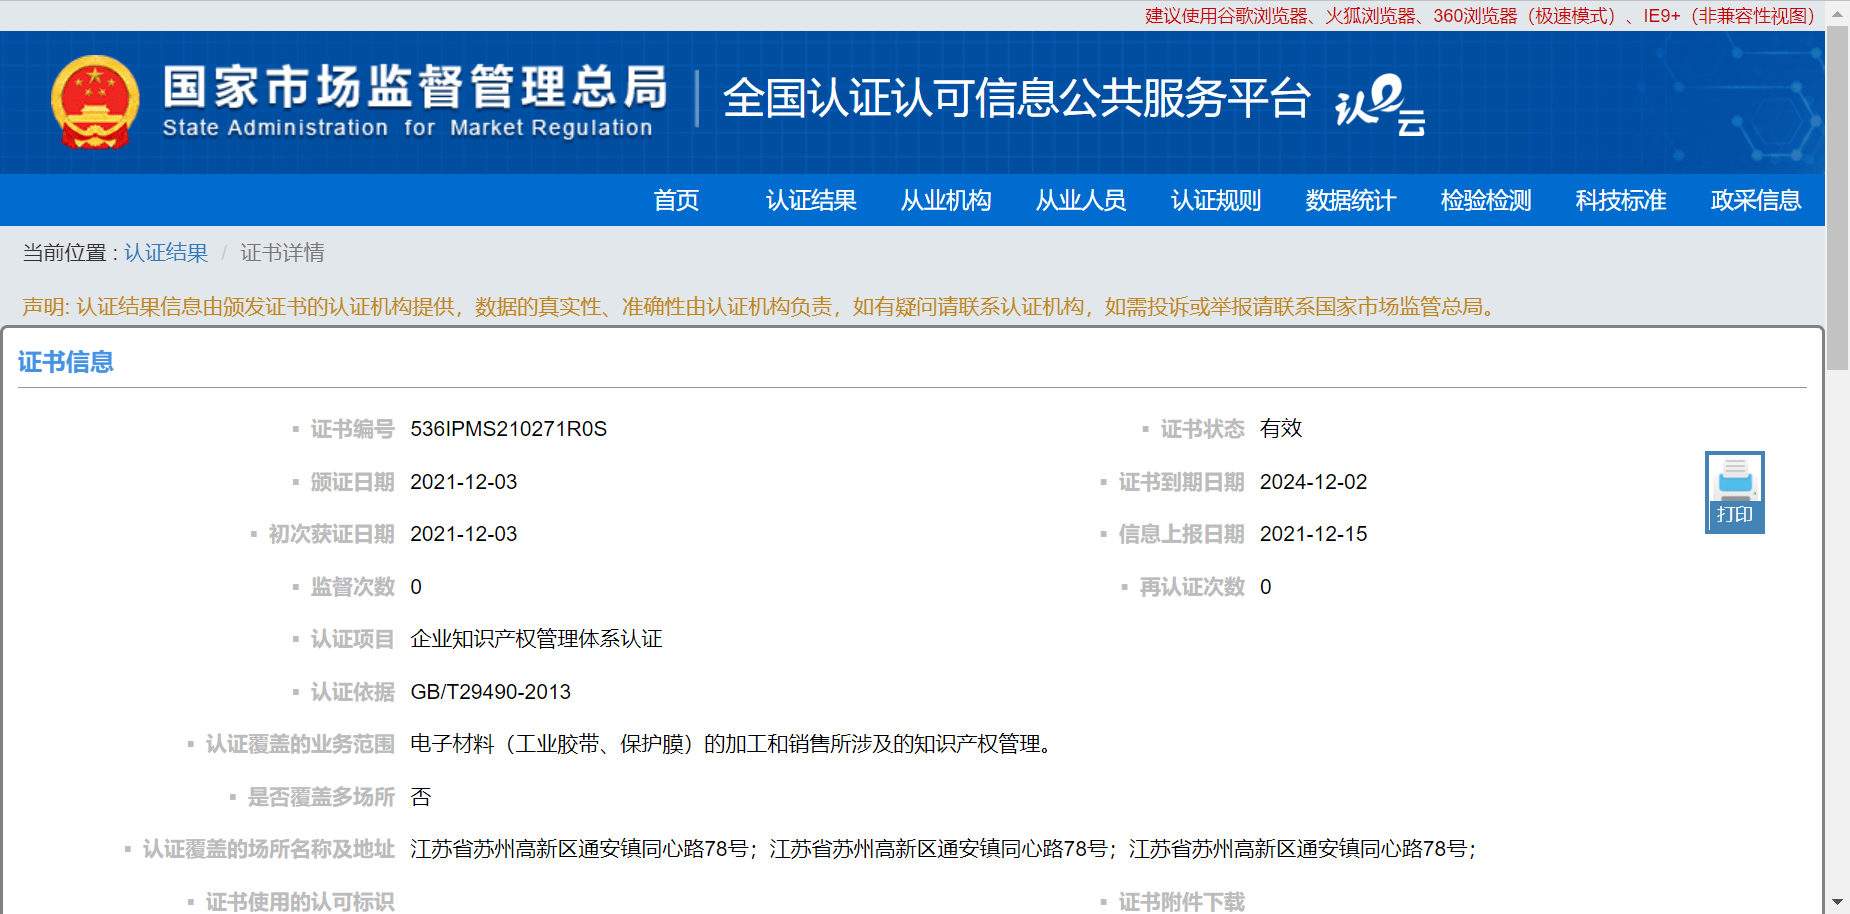1850x914 pixels.
Task: Click the vertical scrollbar thumb
Action: [x=1837, y=200]
